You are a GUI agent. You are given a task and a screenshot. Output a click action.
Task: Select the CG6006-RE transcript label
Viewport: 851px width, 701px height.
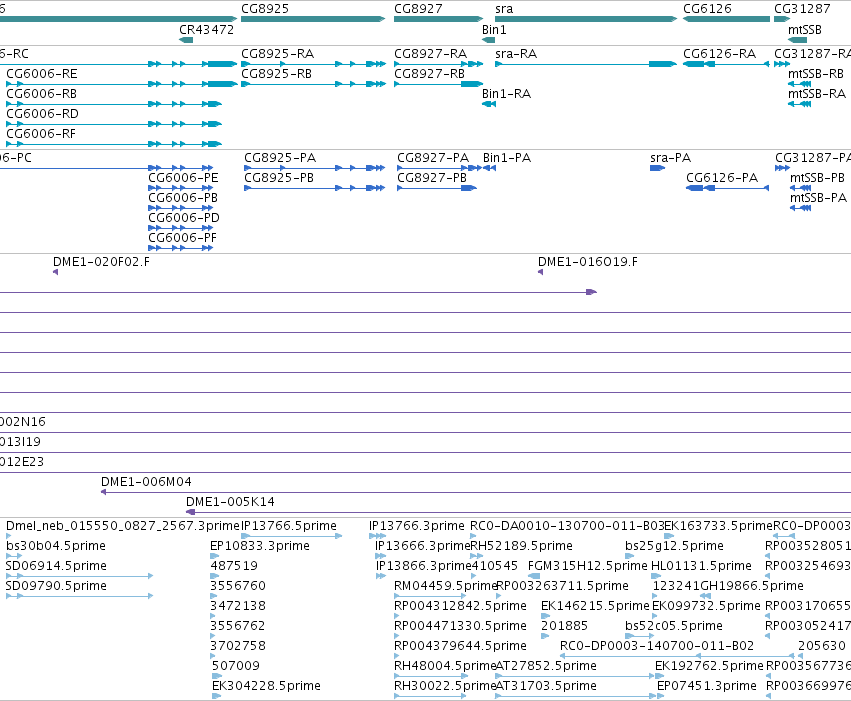(x=42, y=74)
